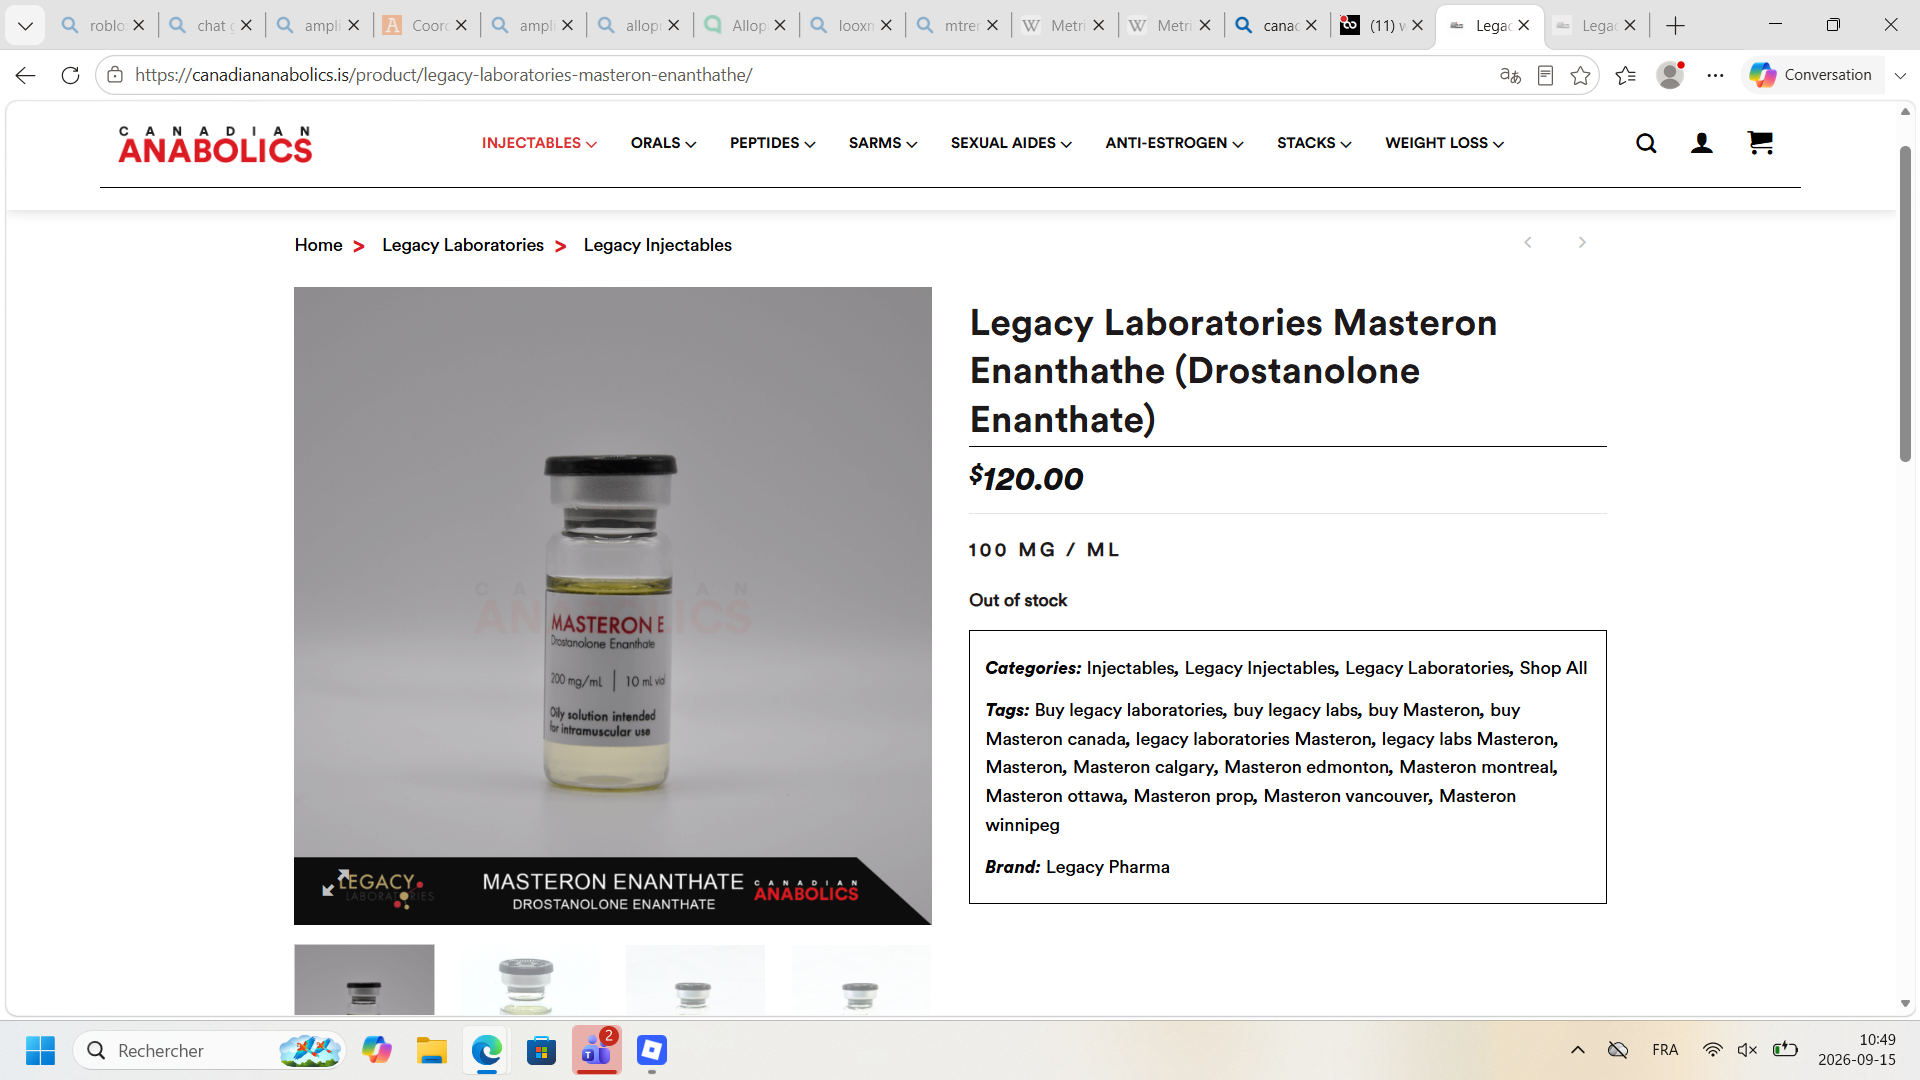This screenshot has height=1080, width=1920.
Task: Reload the page with the refresh icon
Action: coord(70,75)
